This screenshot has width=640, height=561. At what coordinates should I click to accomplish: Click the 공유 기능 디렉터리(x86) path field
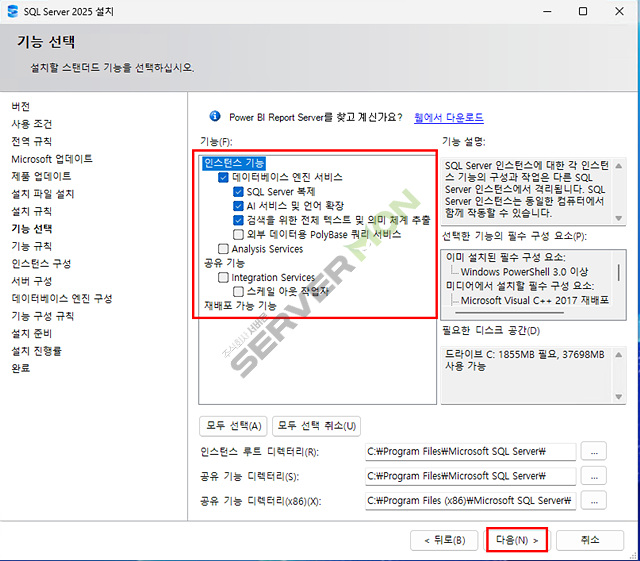470,501
